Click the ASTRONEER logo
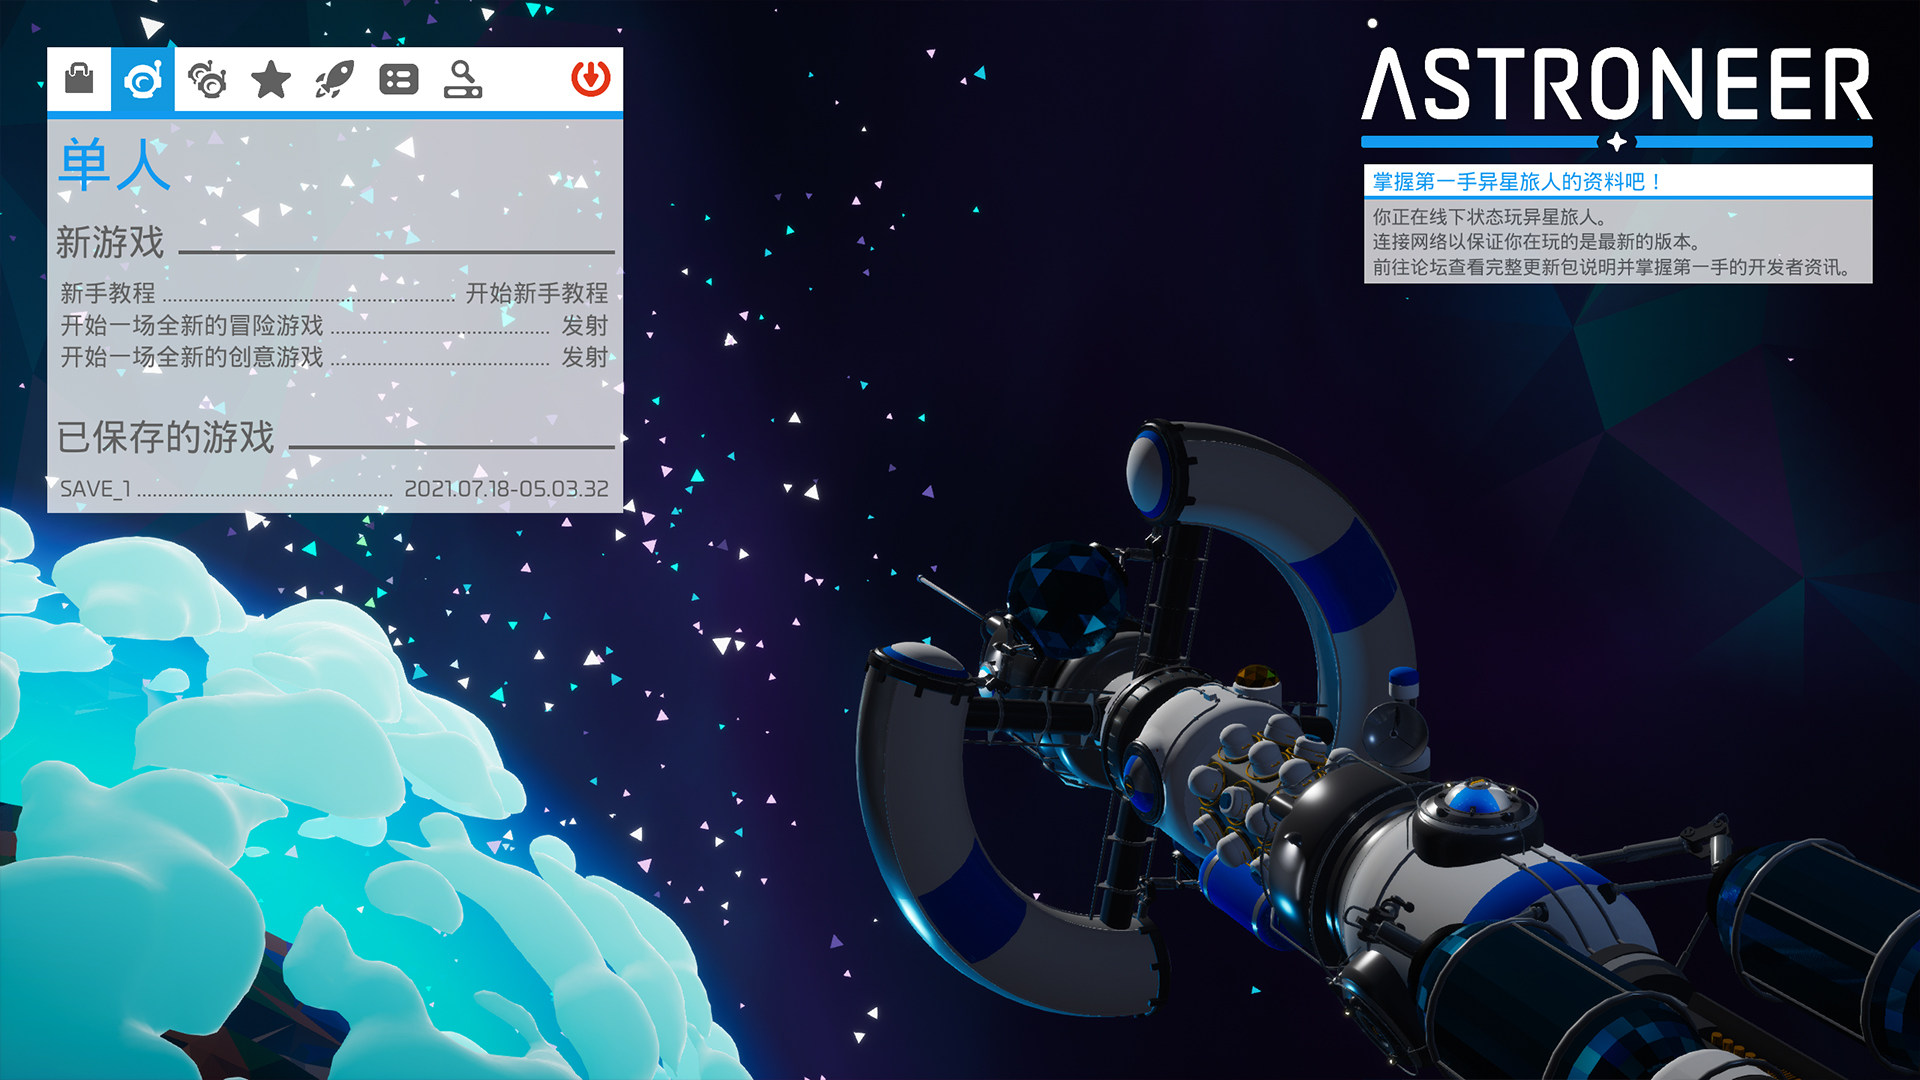Image resolution: width=1920 pixels, height=1080 pixels. [x=1616, y=86]
